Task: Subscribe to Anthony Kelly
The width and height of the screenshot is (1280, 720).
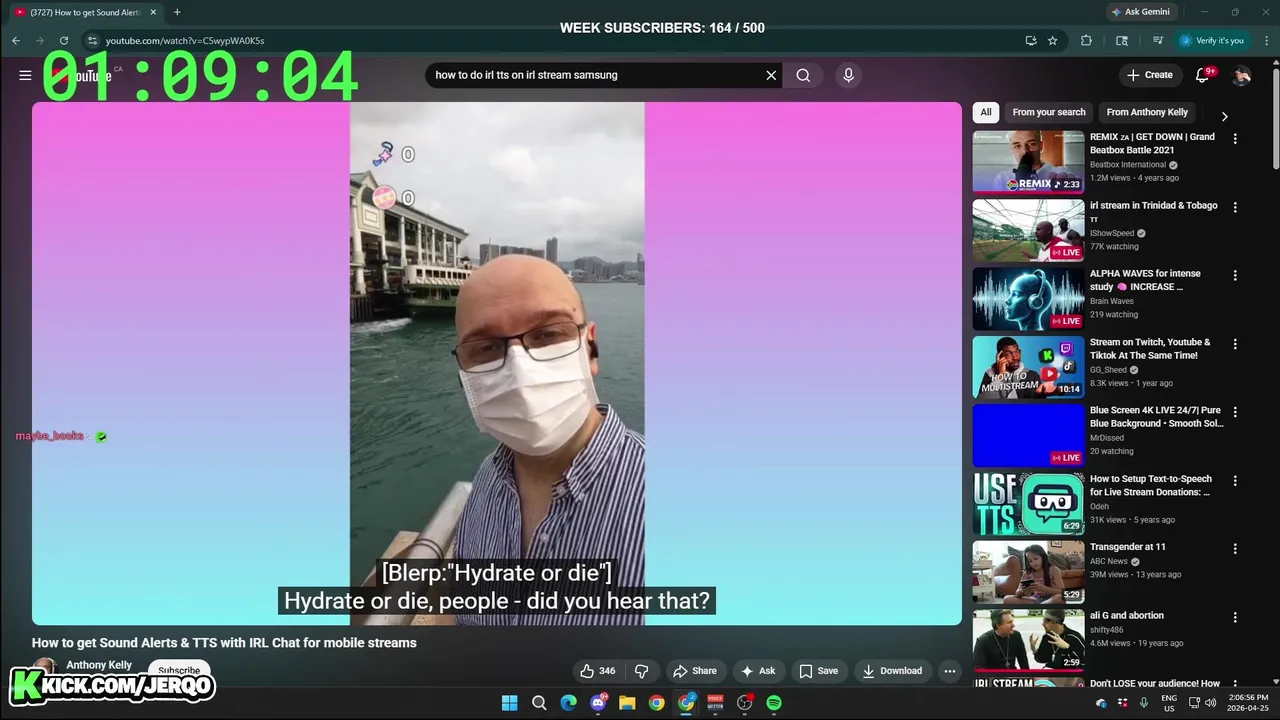Action: [x=179, y=670]
